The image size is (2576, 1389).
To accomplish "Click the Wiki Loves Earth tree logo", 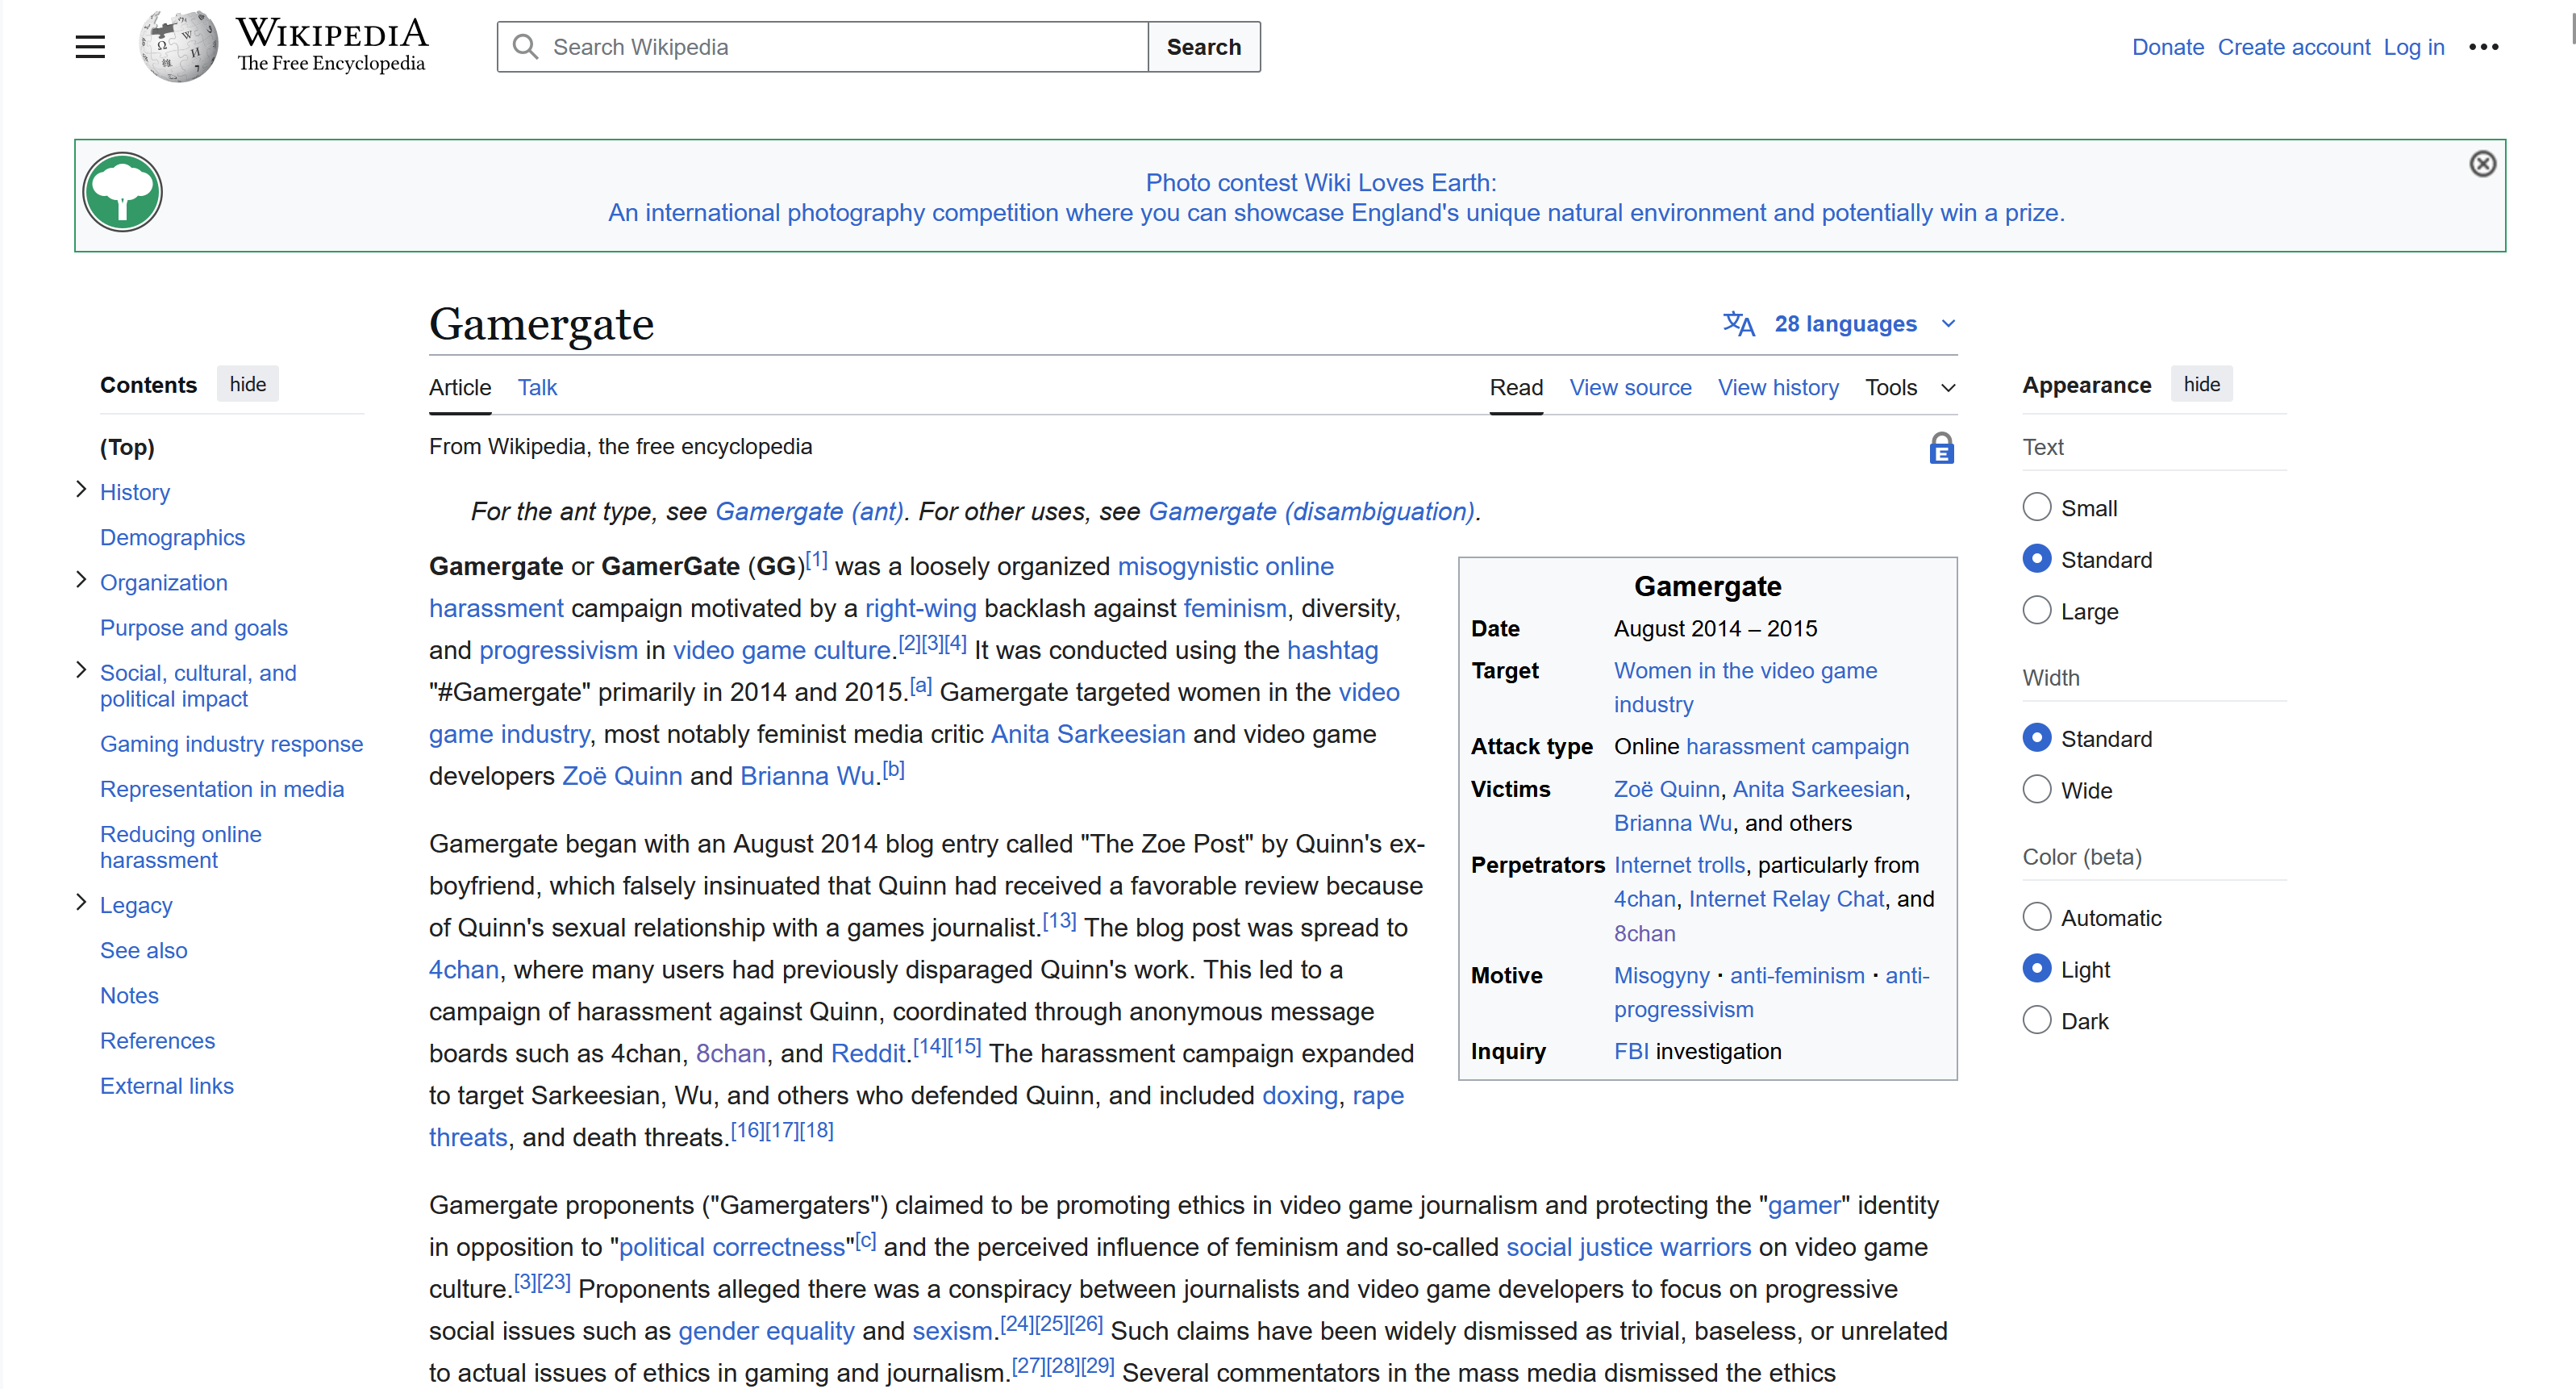I will pyautogui.click(x=122, y=192).
